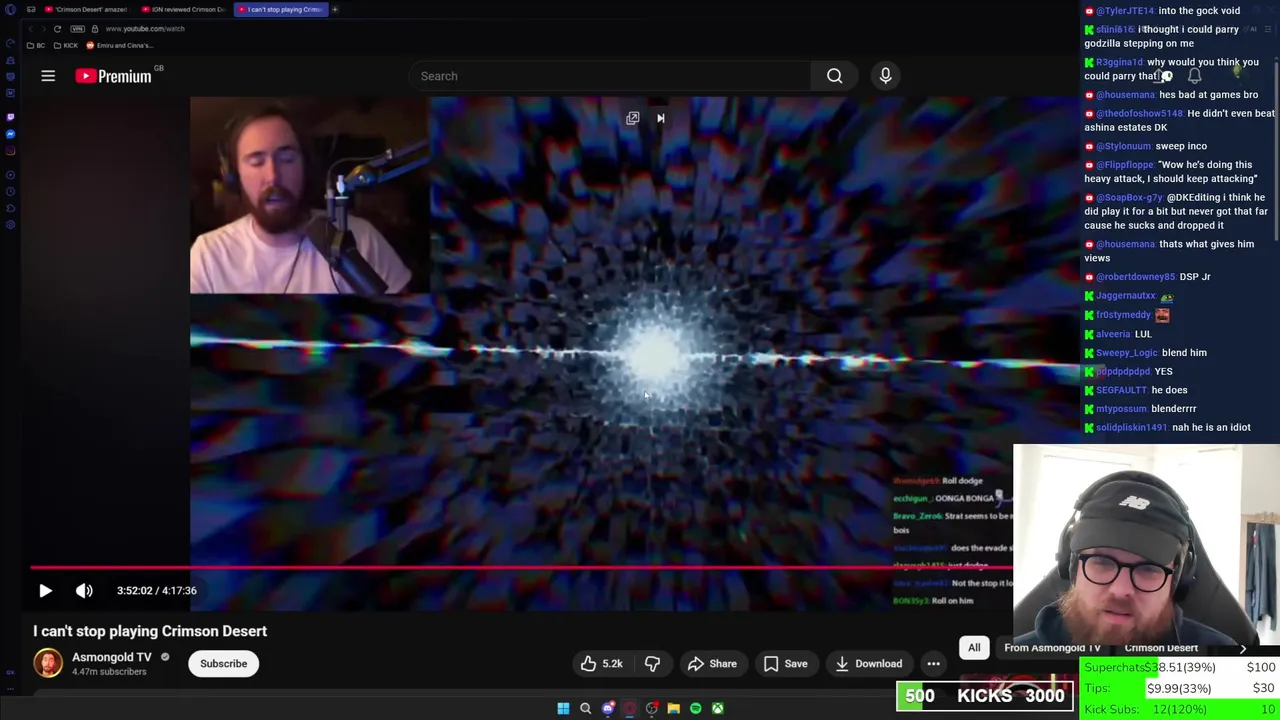Screen dimensions: 1280x720
Task: Click the search magnifier button
Action: 834,76
